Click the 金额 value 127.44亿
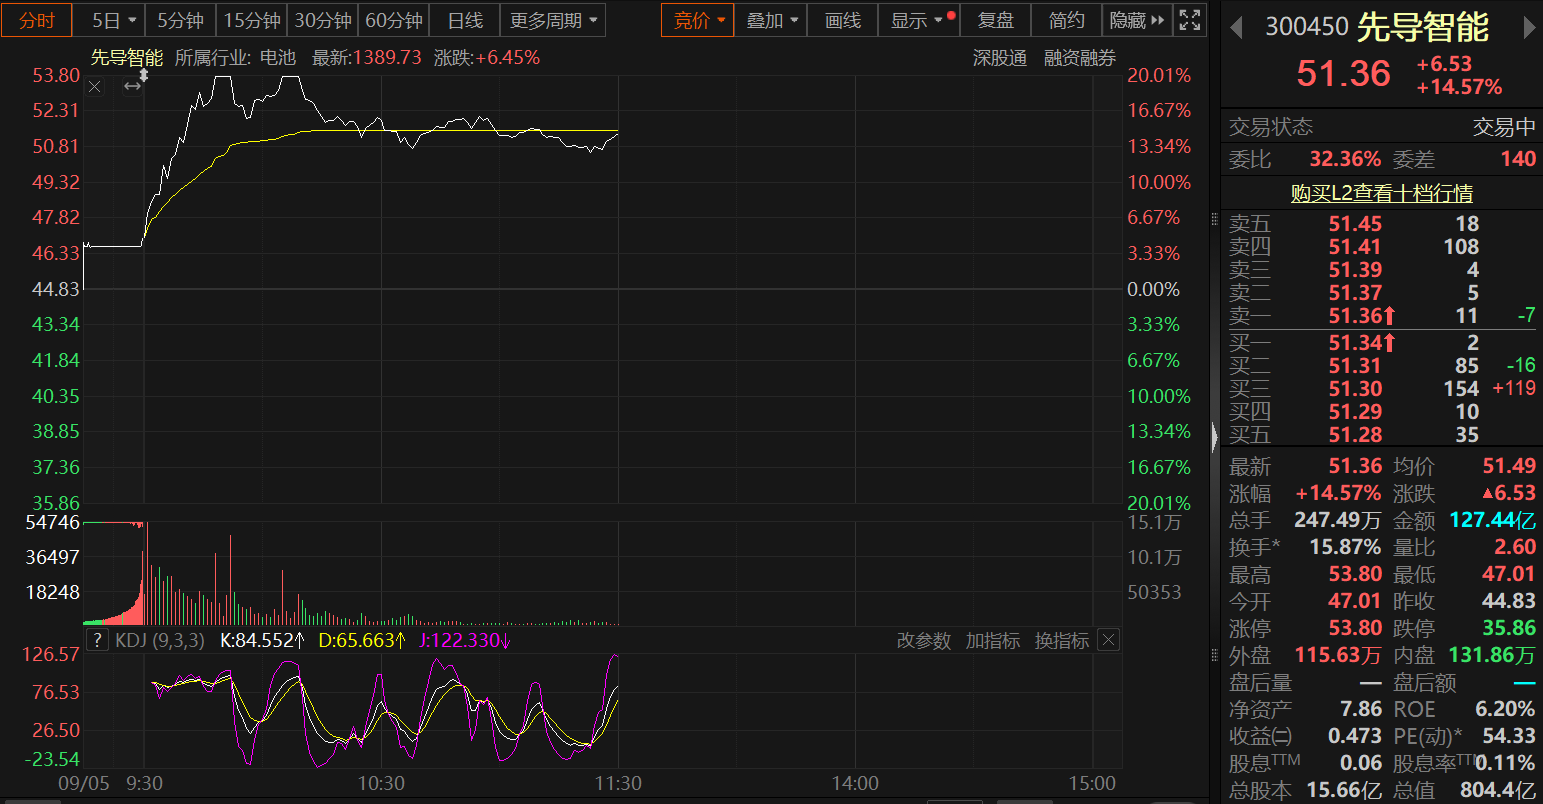Screen dimensions: 1543x804 1492,520
